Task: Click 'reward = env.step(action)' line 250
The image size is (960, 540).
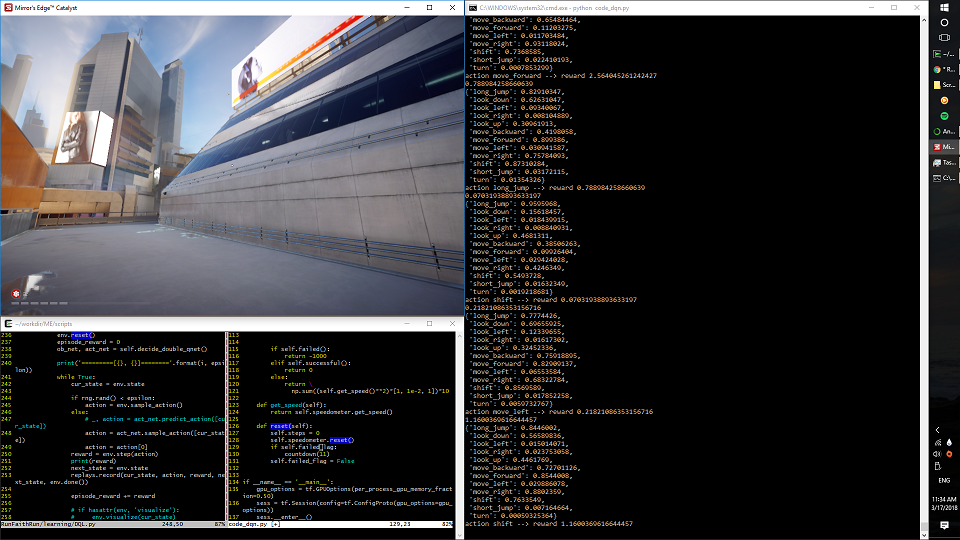Action: click(x=114, y=454)
